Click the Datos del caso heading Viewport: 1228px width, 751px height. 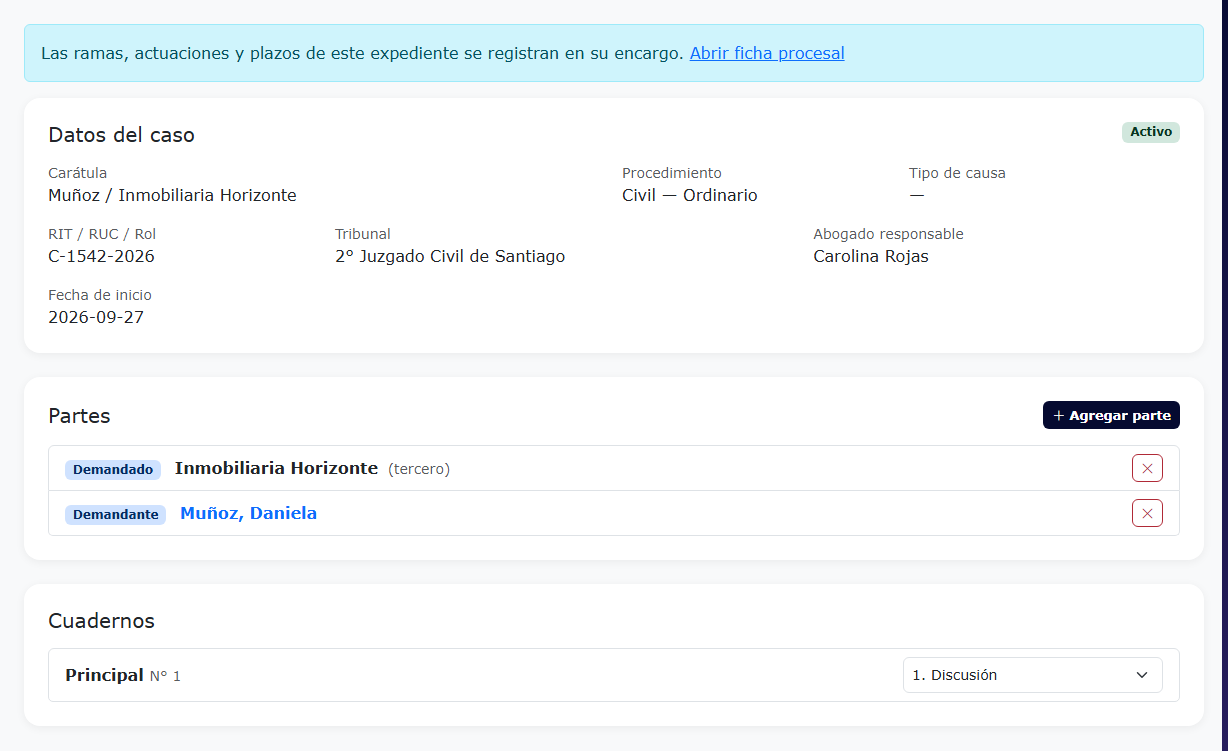[x=121, y=135]
